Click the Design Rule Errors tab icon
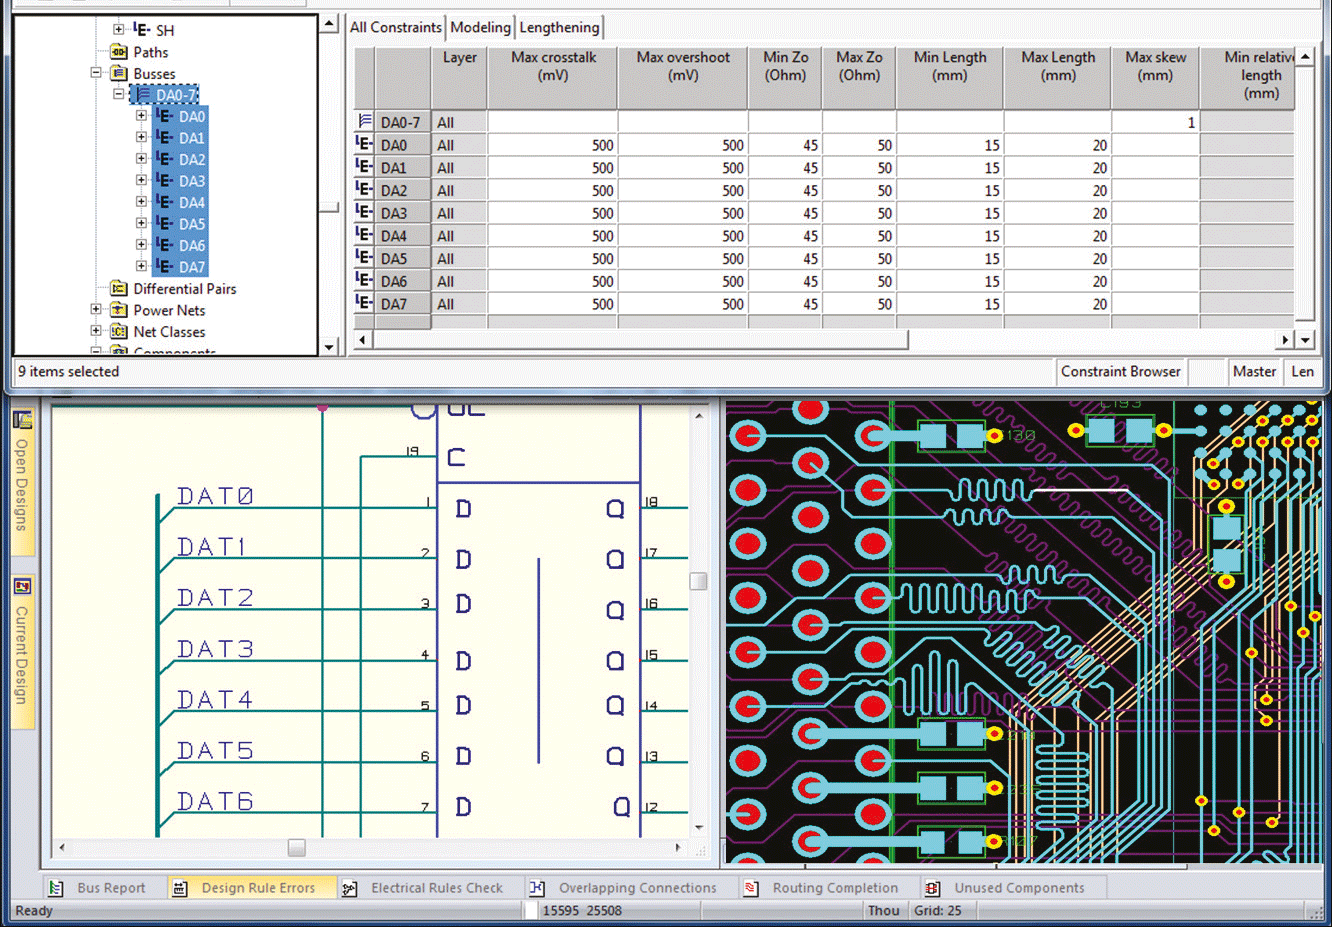 pyautogui.click(x=180, y=888)
